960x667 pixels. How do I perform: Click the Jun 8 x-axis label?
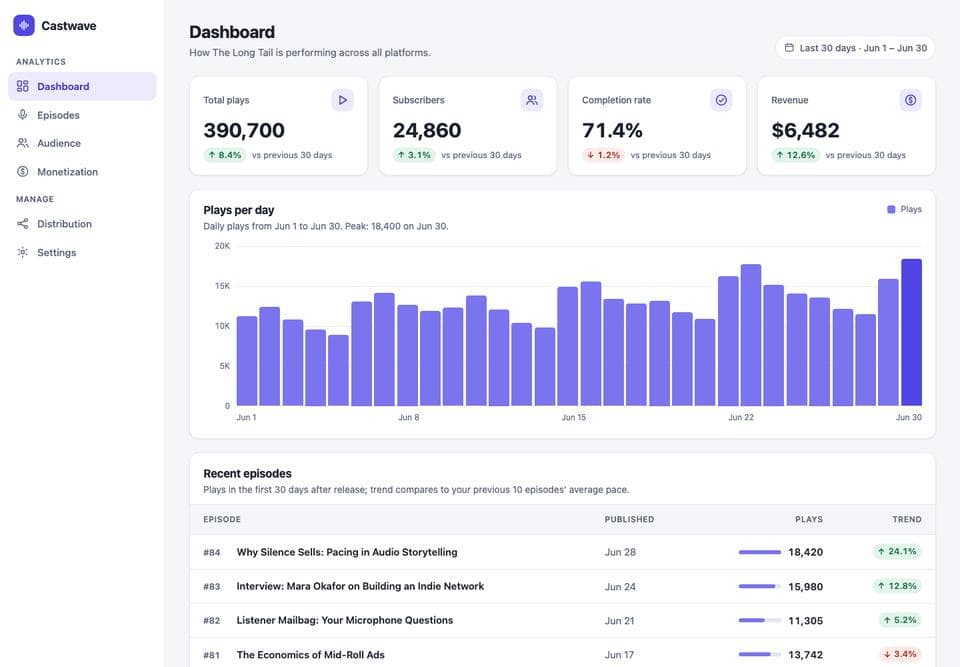coord(409,417)
